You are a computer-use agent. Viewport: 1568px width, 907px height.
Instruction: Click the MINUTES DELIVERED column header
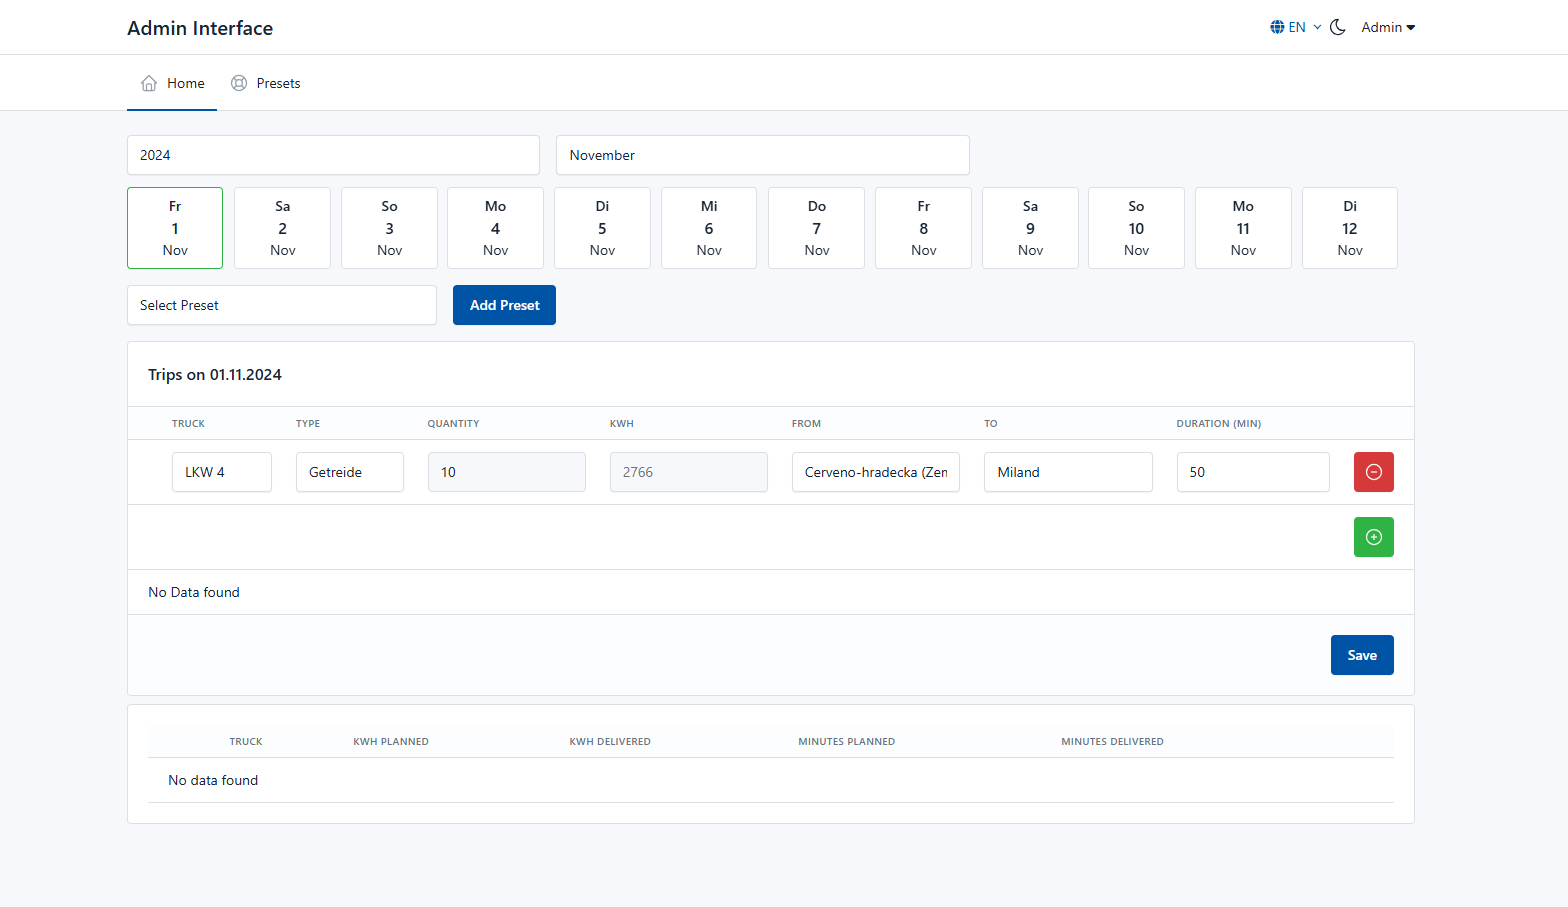(1113, 742)
